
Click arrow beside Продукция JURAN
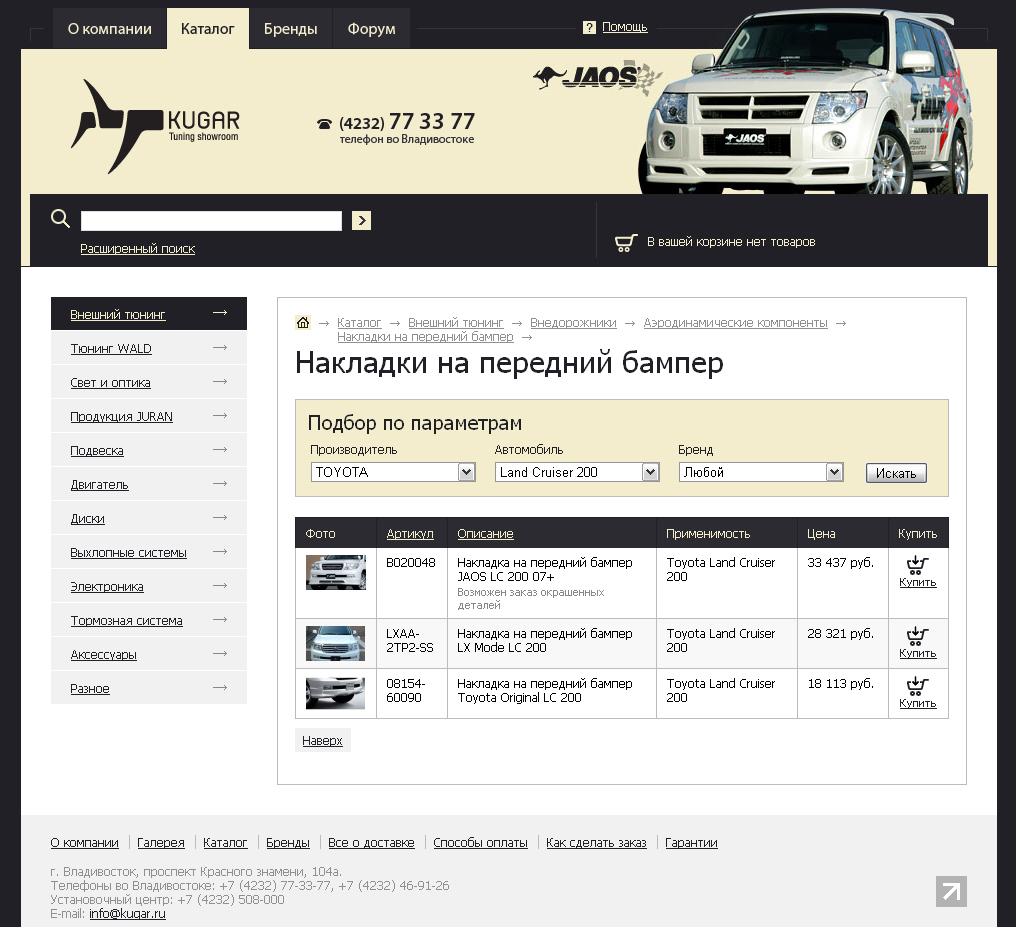220,415
